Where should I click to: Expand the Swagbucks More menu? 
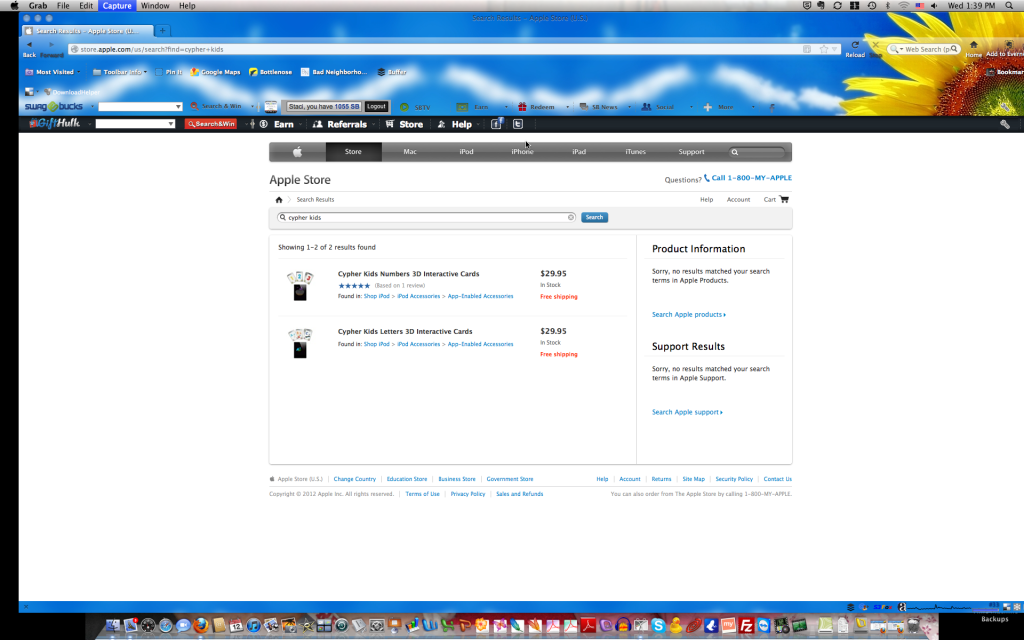point(752,107)
